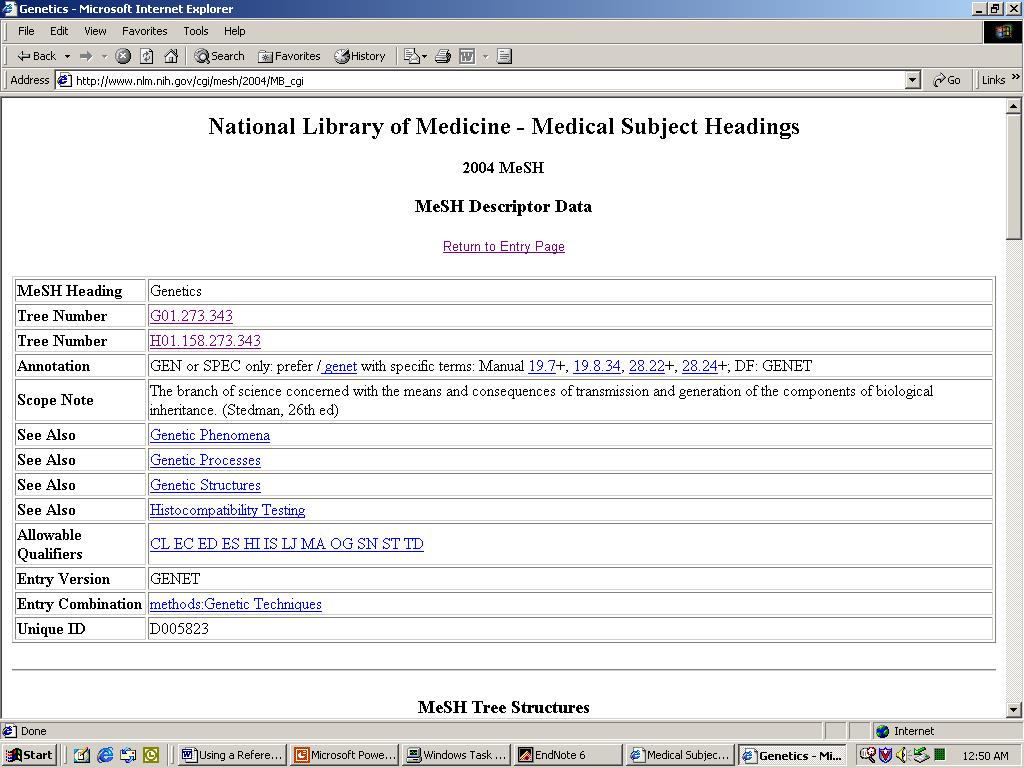Open the Tools menu
Screen dimensions: 1024x768
(195, 31)
